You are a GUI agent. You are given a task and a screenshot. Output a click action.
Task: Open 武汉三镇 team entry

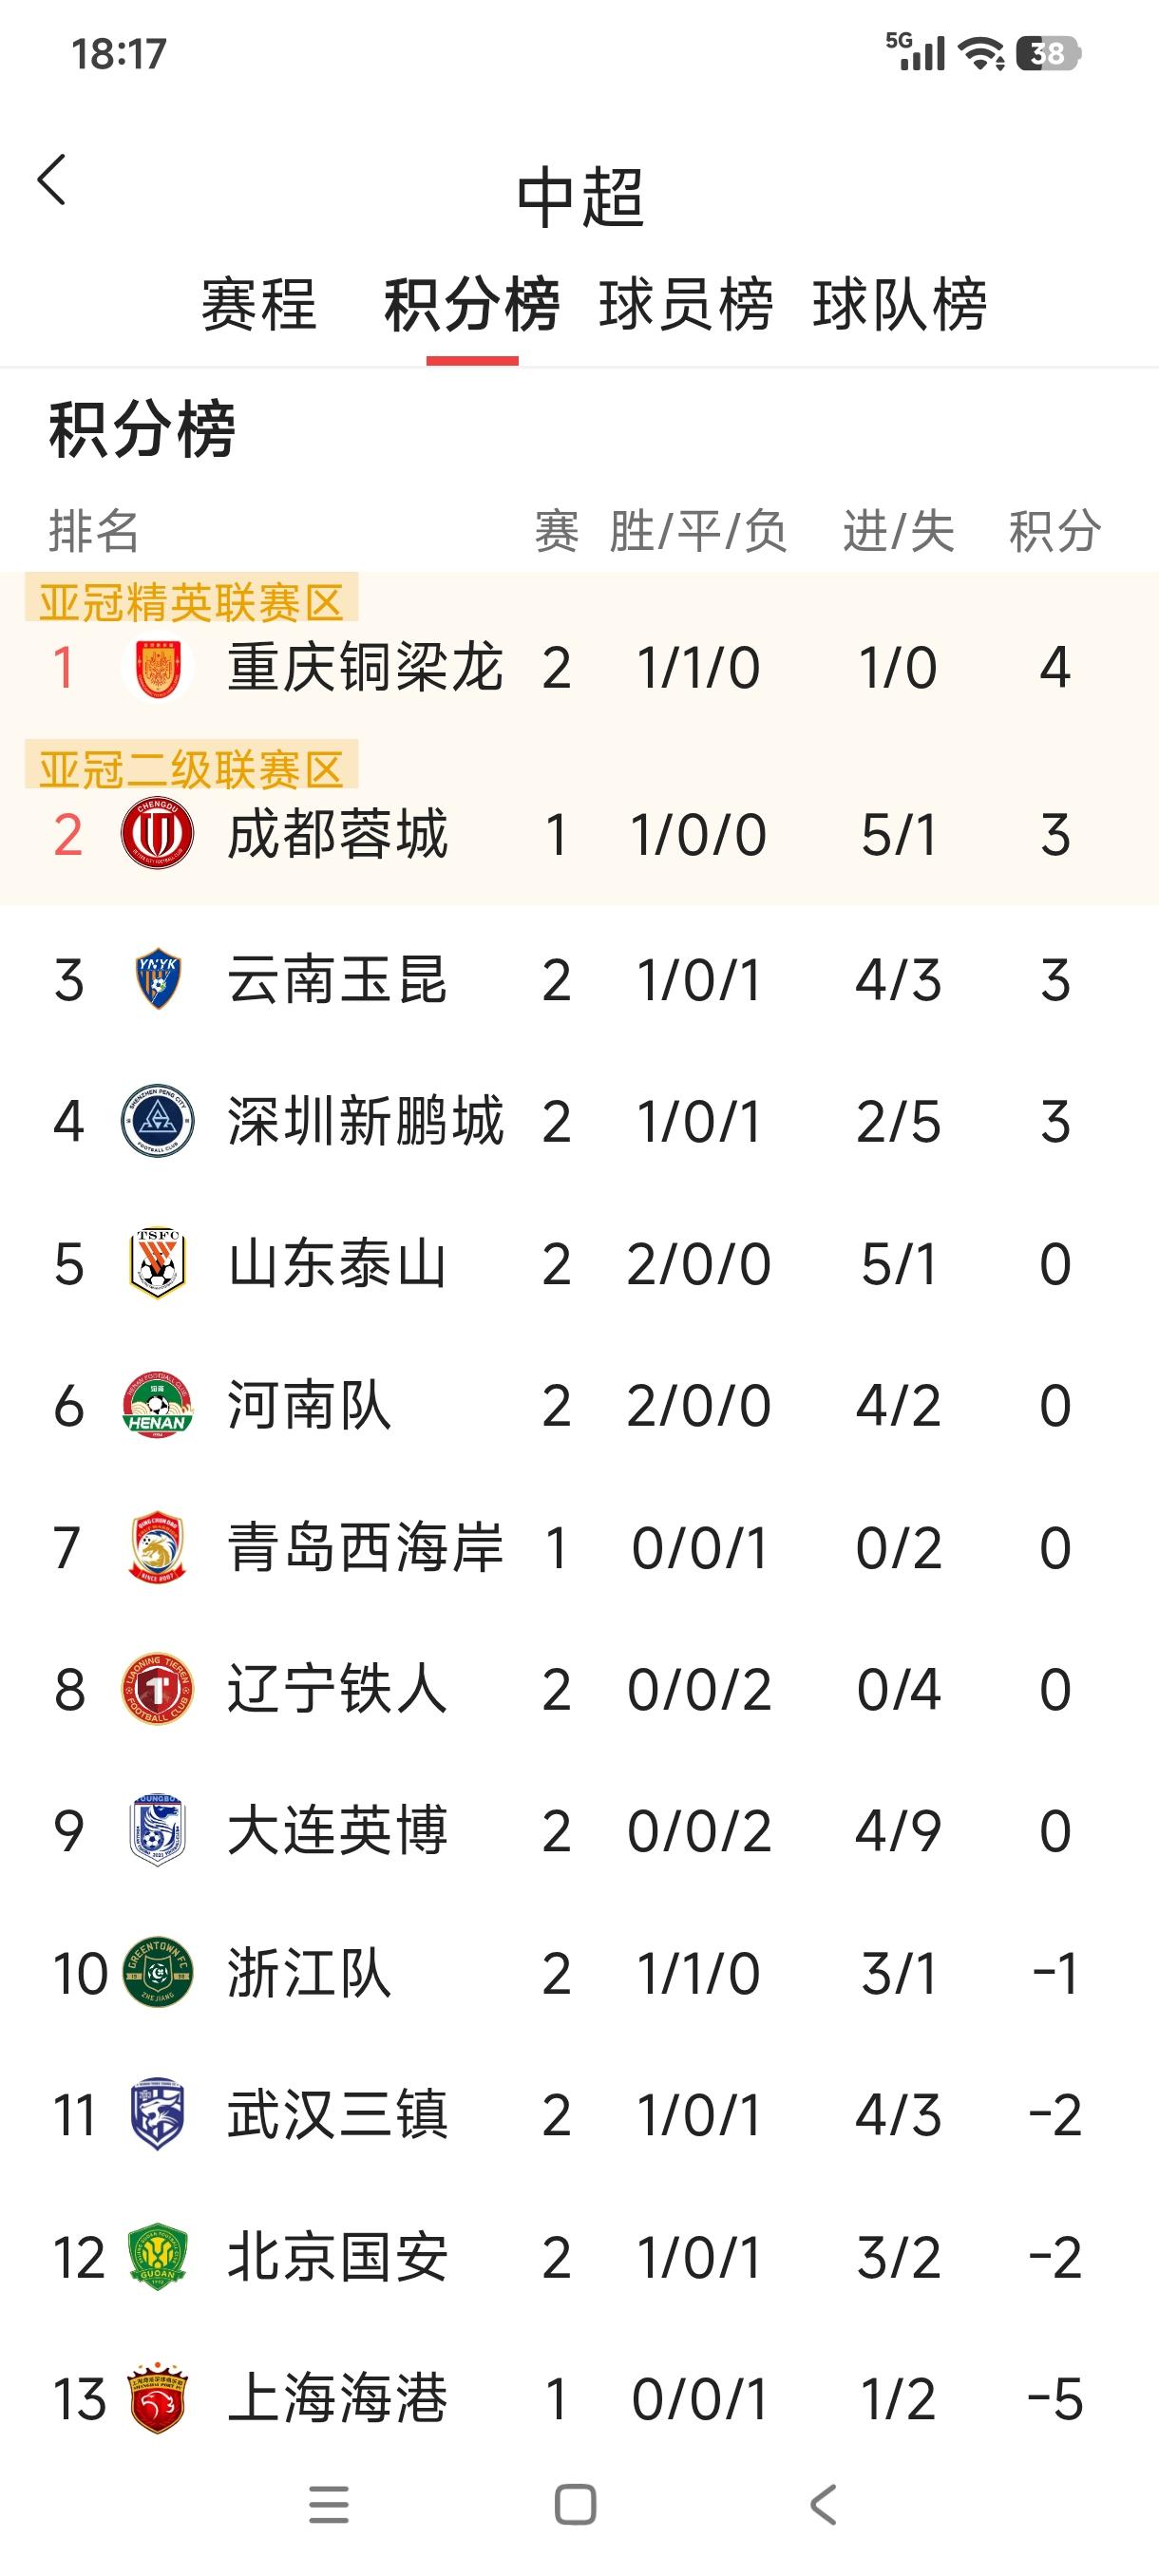pyautogui.click(x=337, y=2115)
